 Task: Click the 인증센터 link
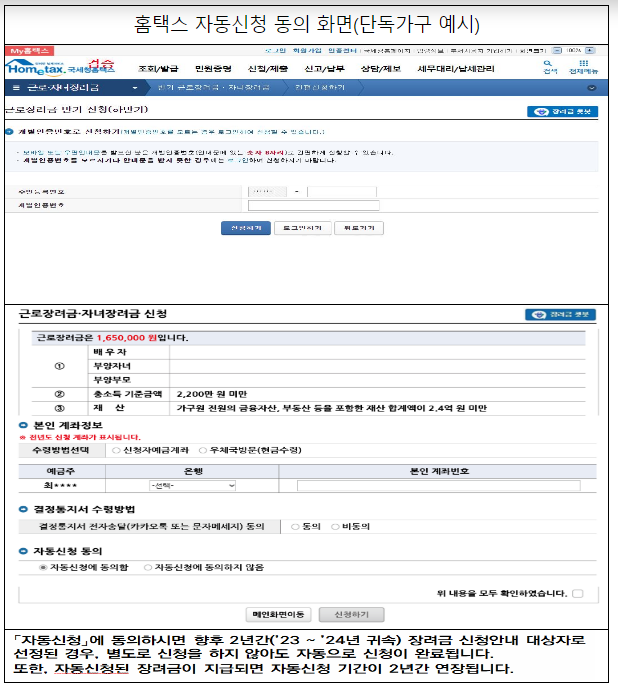(342, 51)
